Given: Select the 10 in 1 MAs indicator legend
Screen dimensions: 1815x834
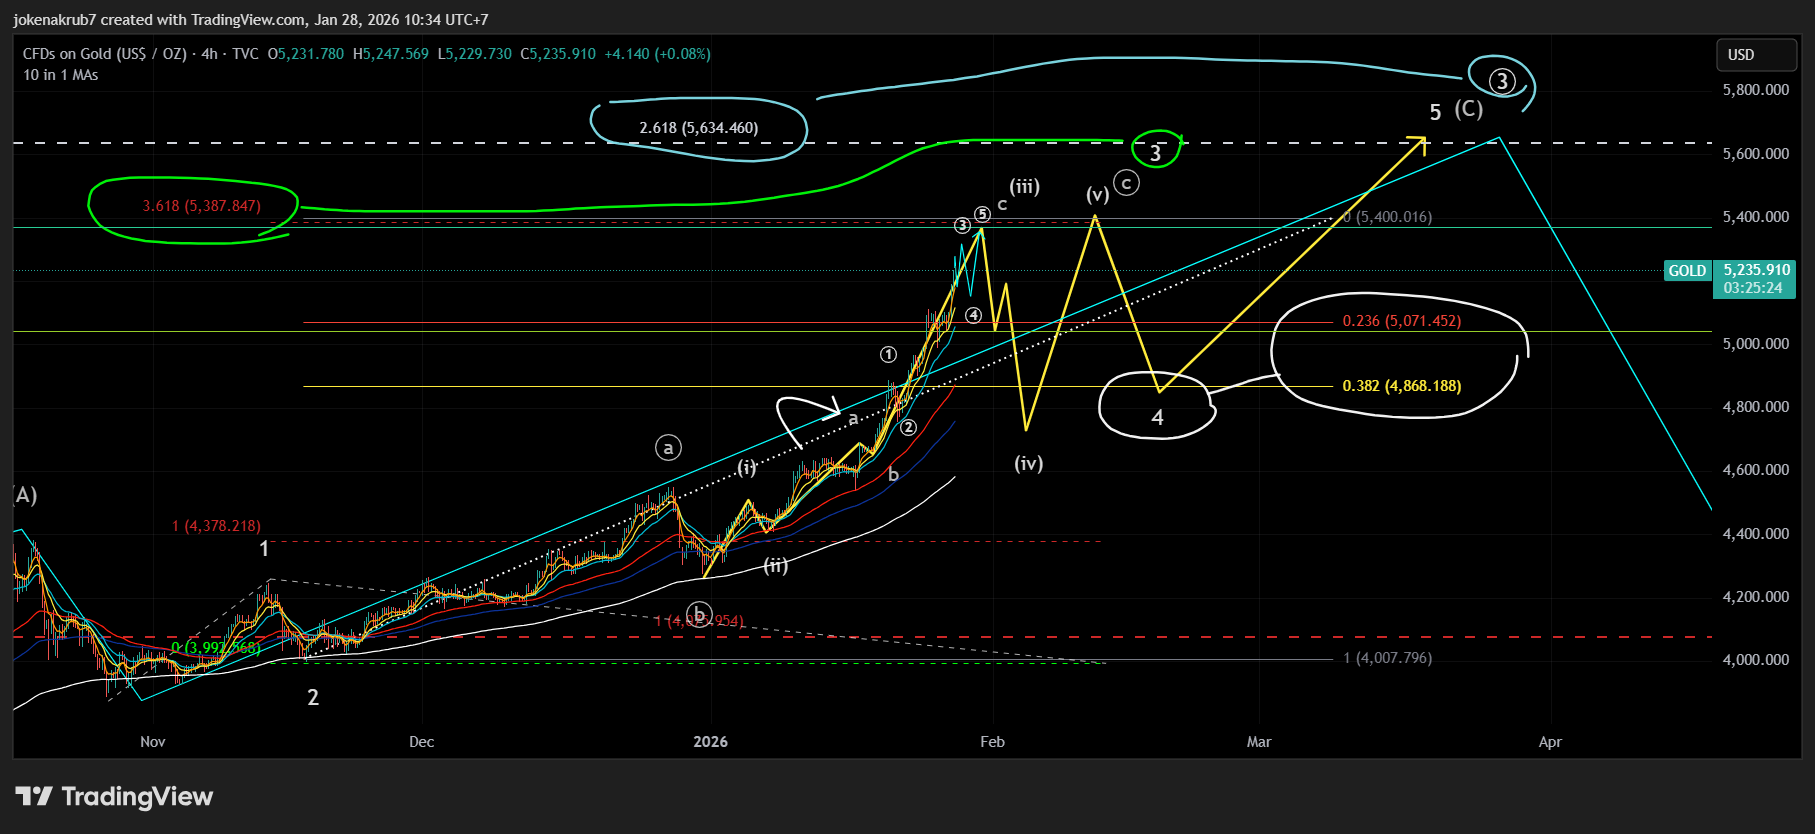Looking at the screenshot, I should click(61, 75).
